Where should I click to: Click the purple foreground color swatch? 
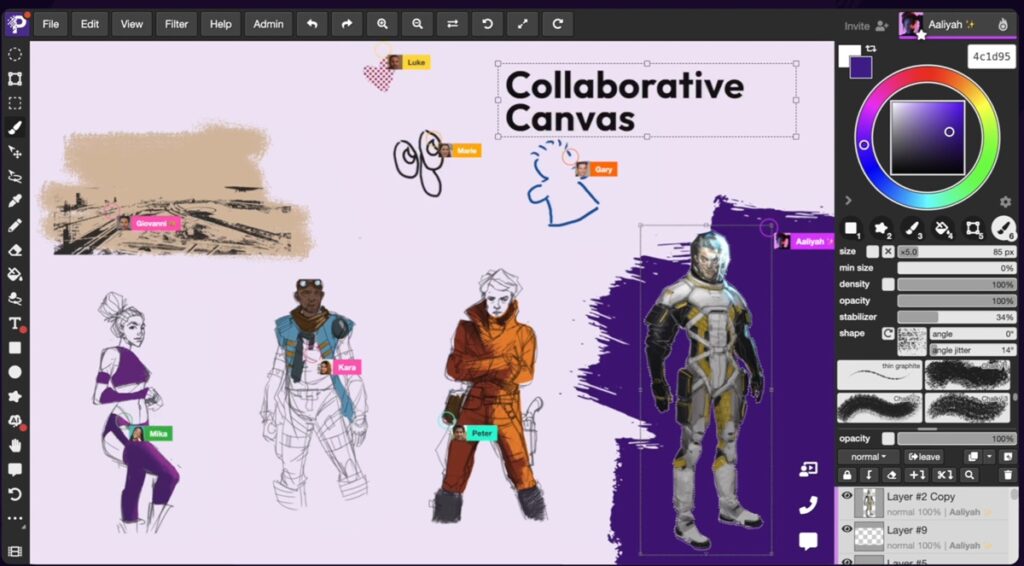click(x=861, y=68)
